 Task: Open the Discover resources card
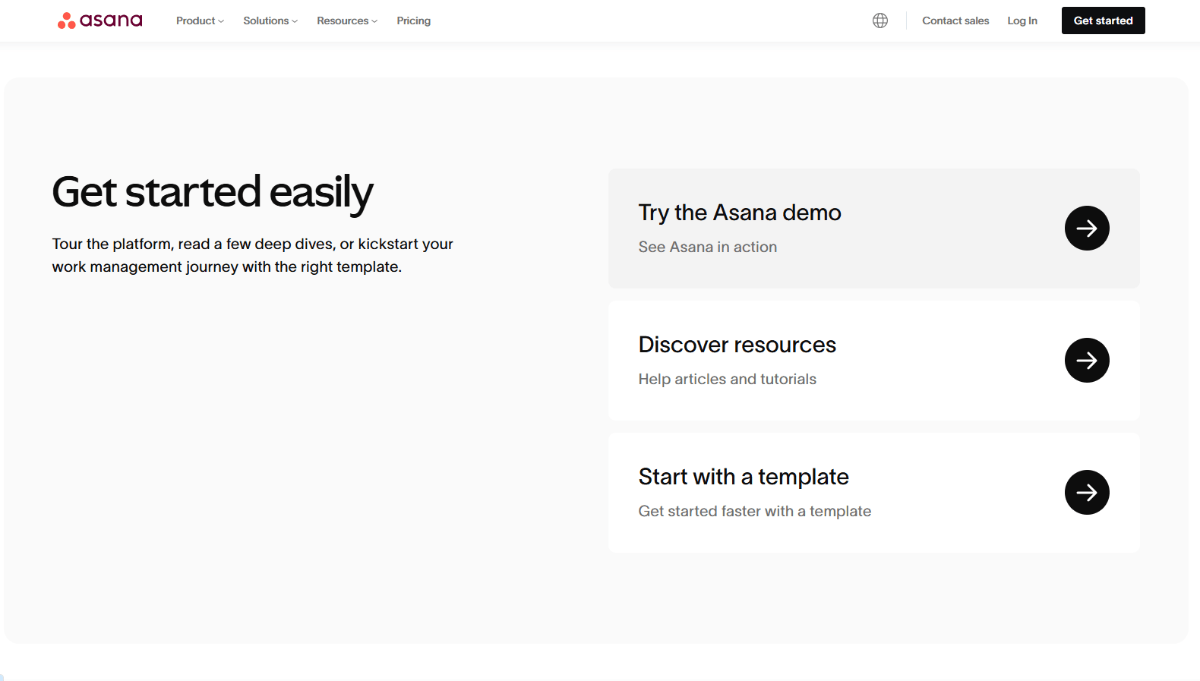coord(873,360)
